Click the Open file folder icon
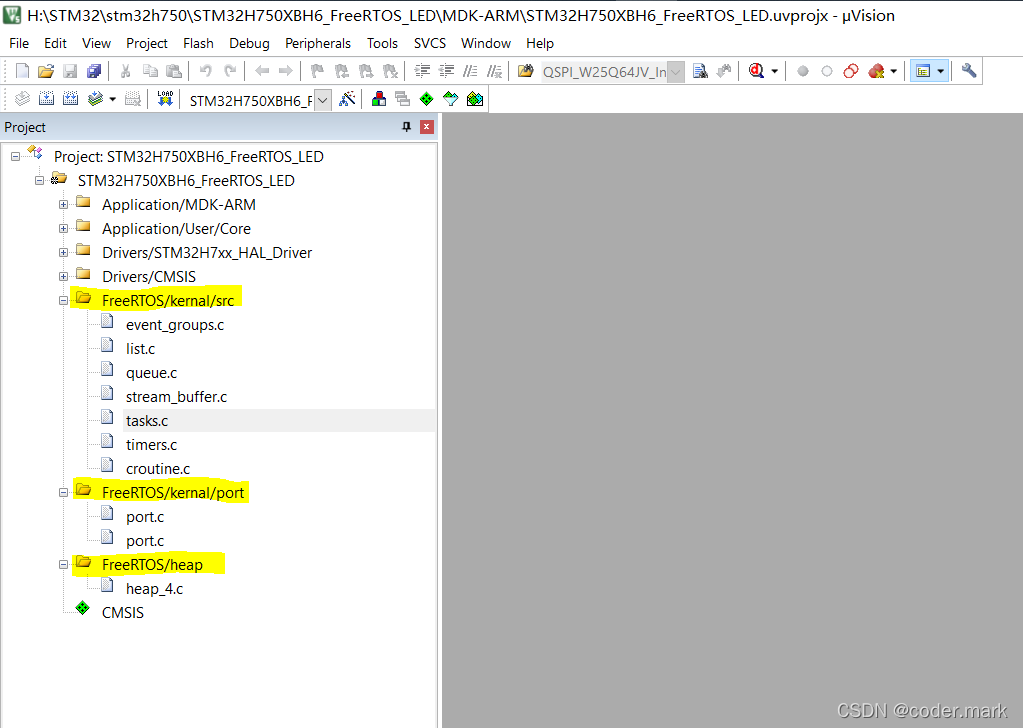Screen dimensions: 1023x728 [46, 71]
